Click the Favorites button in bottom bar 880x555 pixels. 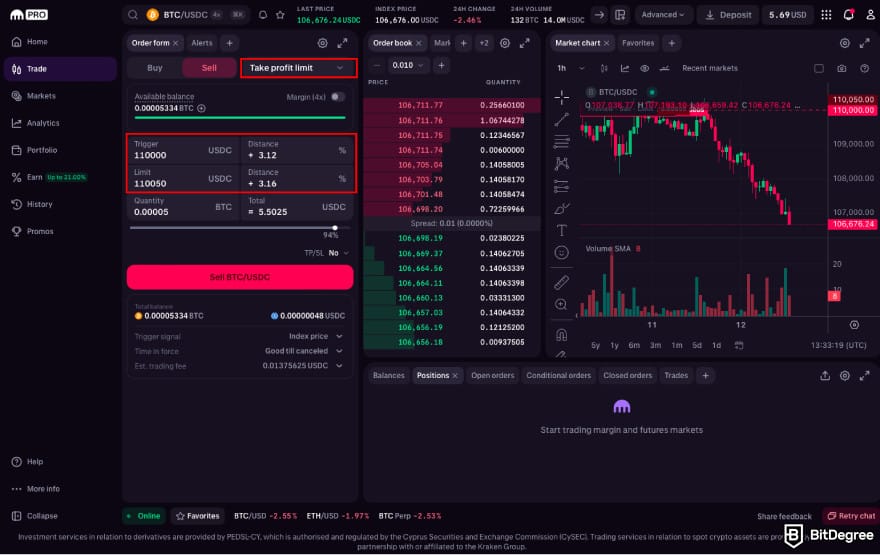(x=197, y=516)
